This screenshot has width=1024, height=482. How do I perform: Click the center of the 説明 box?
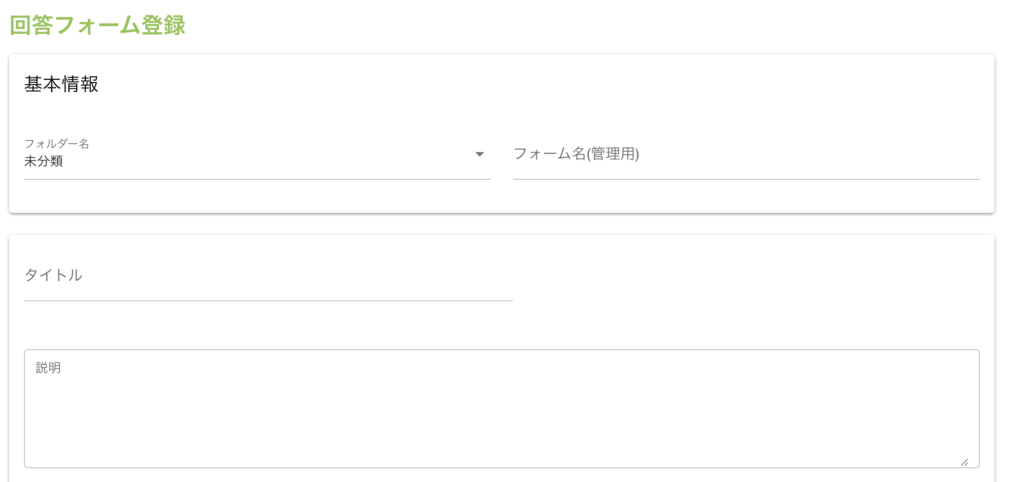coord(501,408)
